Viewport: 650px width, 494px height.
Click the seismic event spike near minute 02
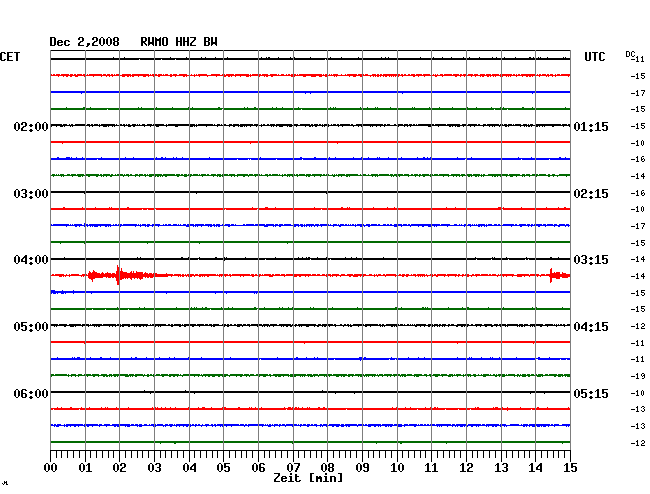(x=118, y=275)
